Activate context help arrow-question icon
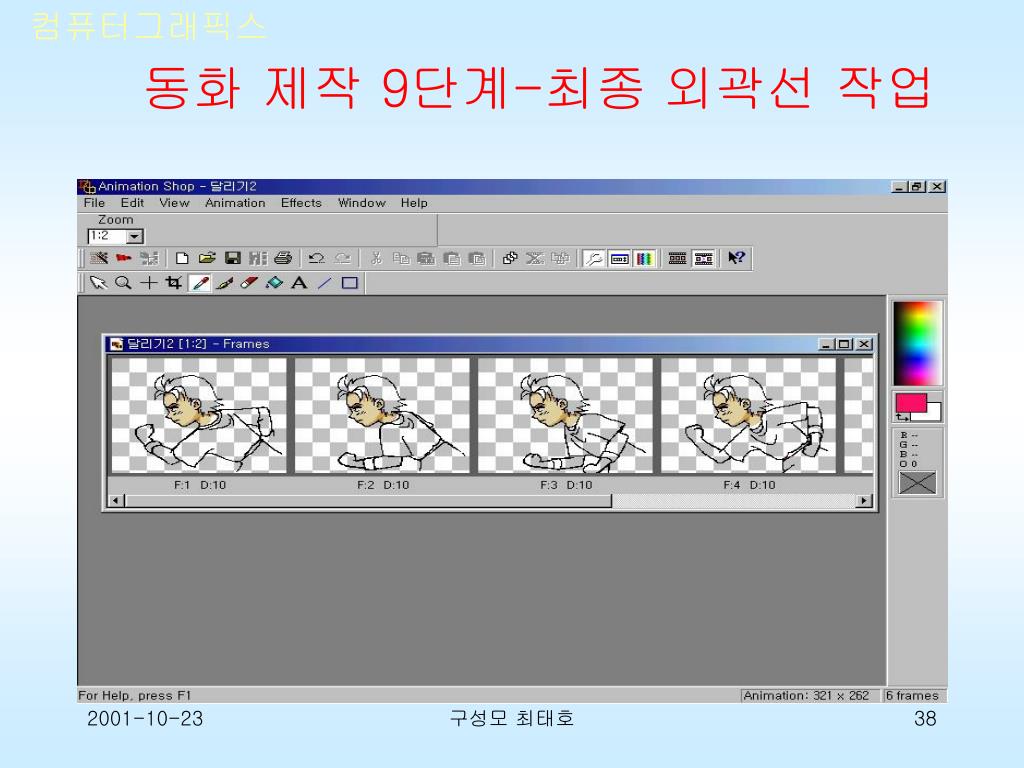Viewport: 1024px width, 768px height. tap(736, 259)
